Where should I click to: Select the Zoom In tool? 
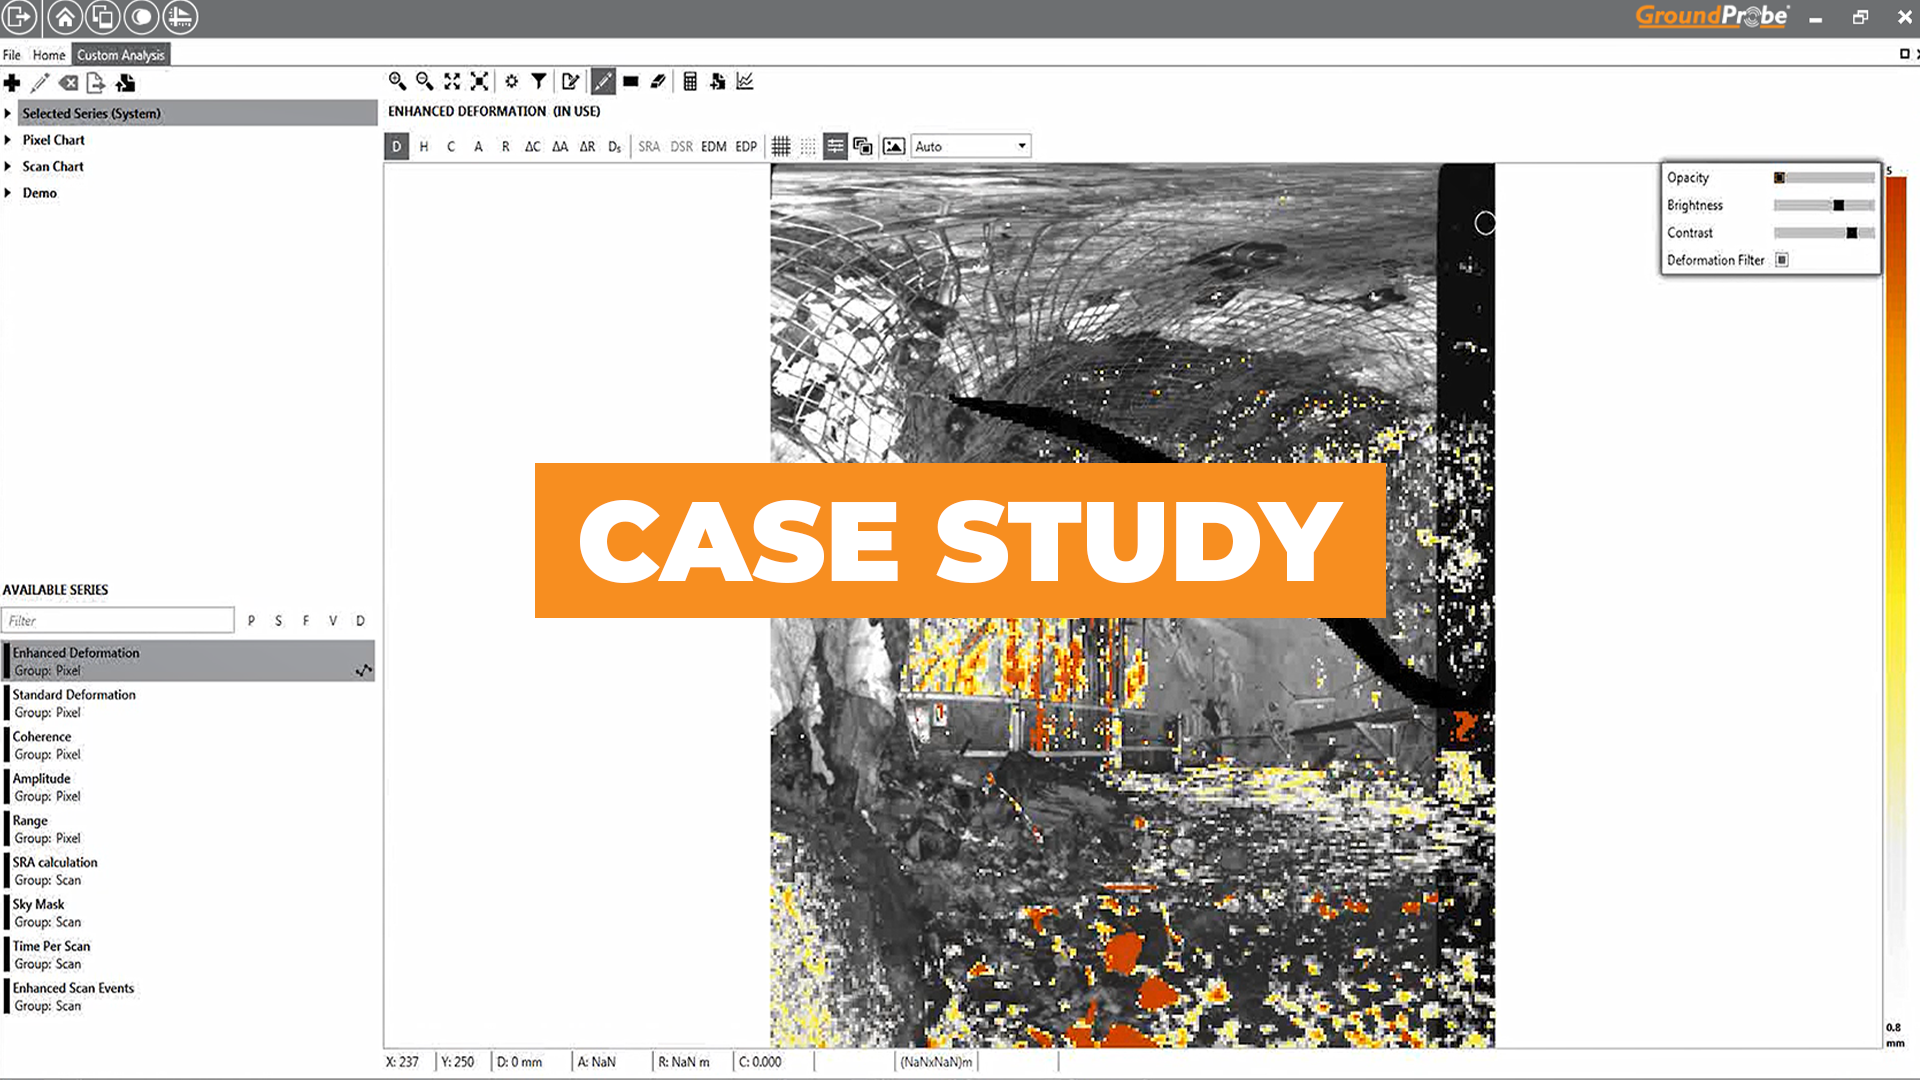click(396, 81)
